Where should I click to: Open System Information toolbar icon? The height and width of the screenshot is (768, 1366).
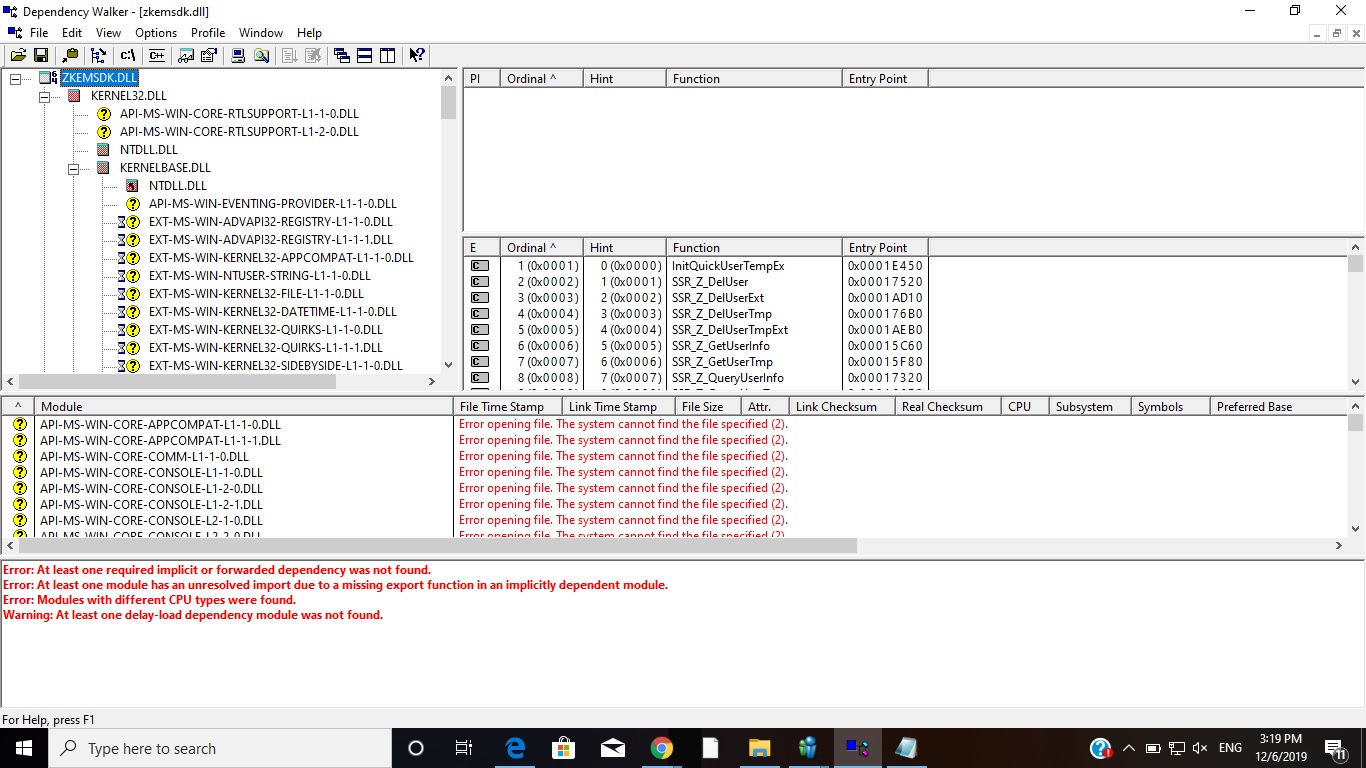point(238,56)
